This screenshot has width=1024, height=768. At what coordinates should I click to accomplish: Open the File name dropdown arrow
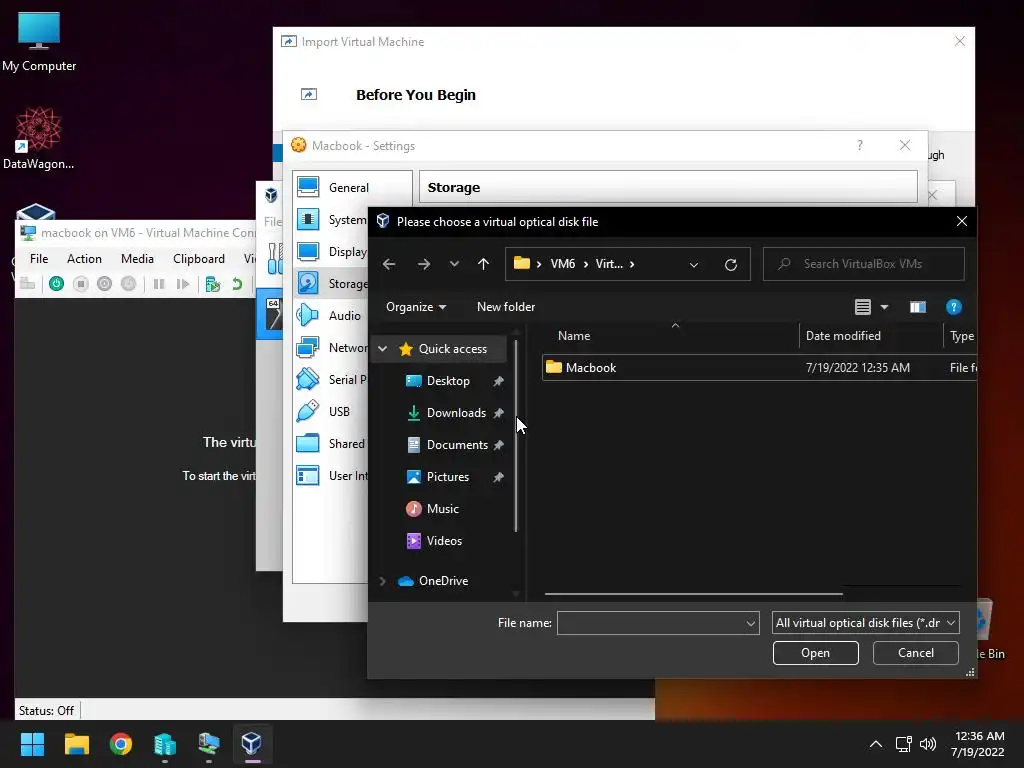pyautogui.click(x=750, y=623)
